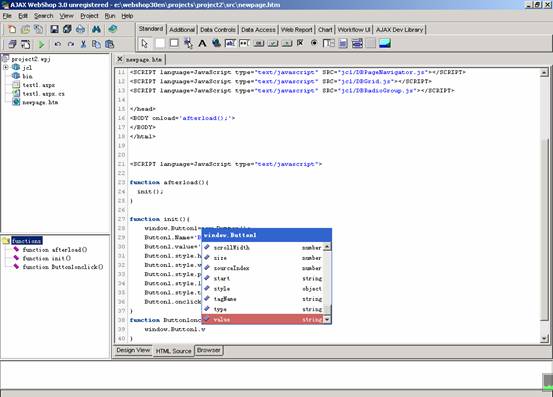The width and height of the screenshot is (553, 397).
Task: Pick the Label 'A' component icon
Action: (202, 43)
